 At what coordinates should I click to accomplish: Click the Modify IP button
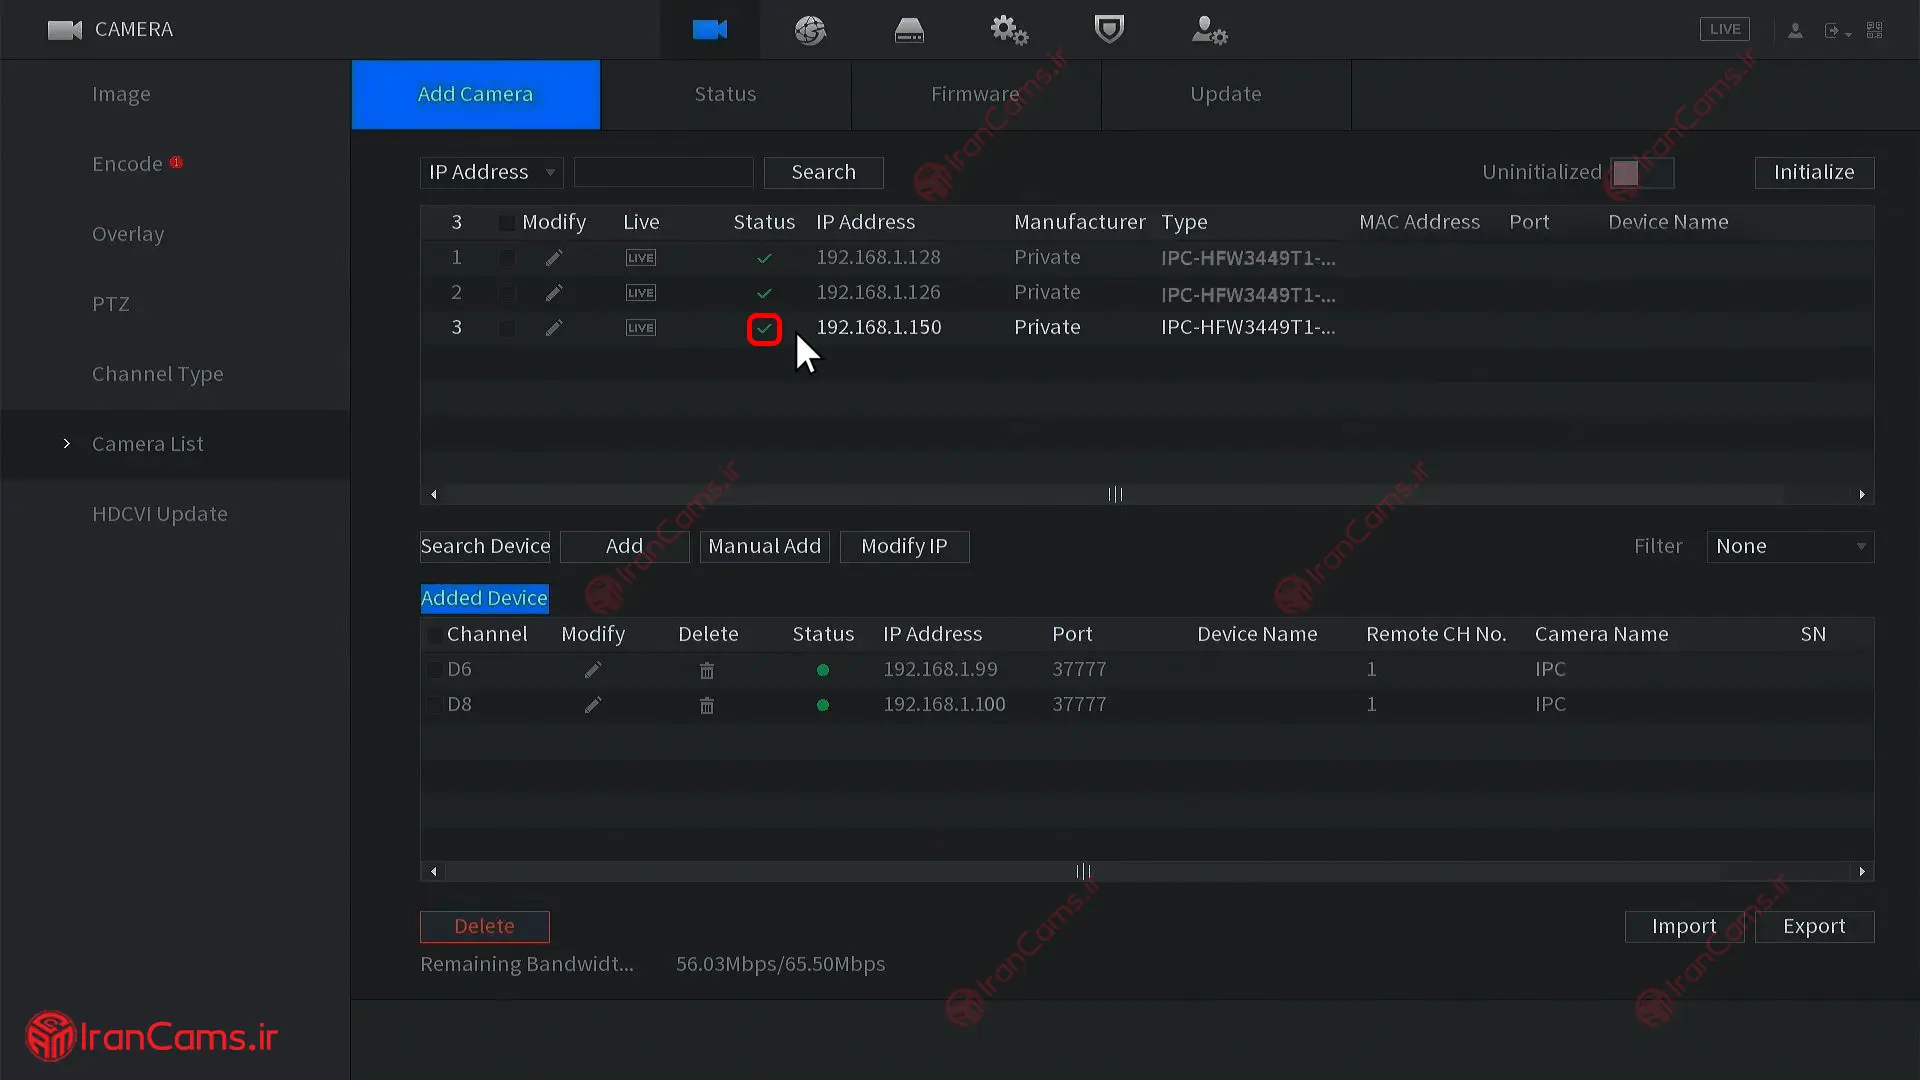pos(904,546)
